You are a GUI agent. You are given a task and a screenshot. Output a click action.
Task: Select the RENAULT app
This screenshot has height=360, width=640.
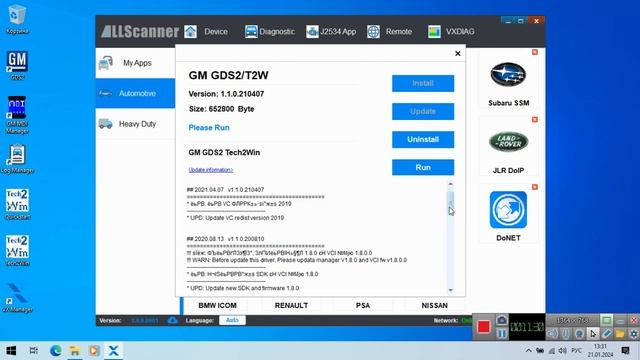pyautogui.click(x=291, y=305)
